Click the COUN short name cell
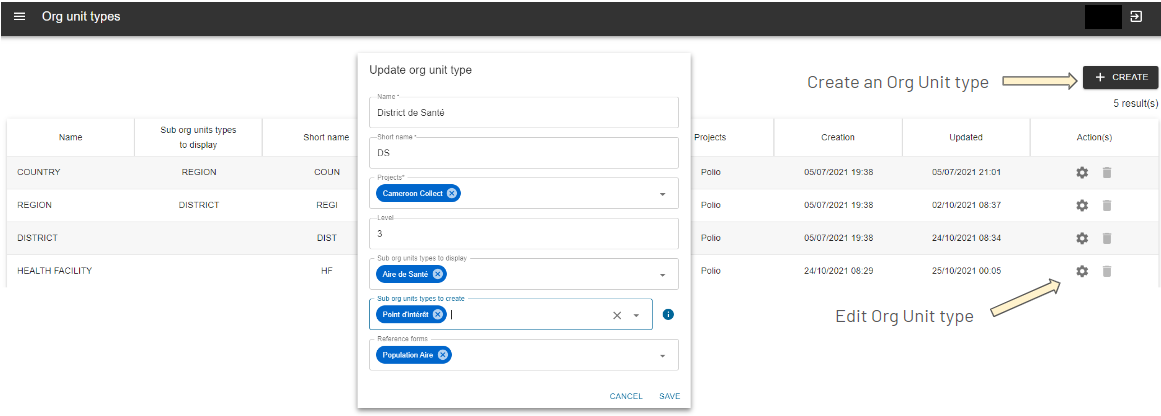This screenshot has height=416, width=1161. (x=327, y=172)
